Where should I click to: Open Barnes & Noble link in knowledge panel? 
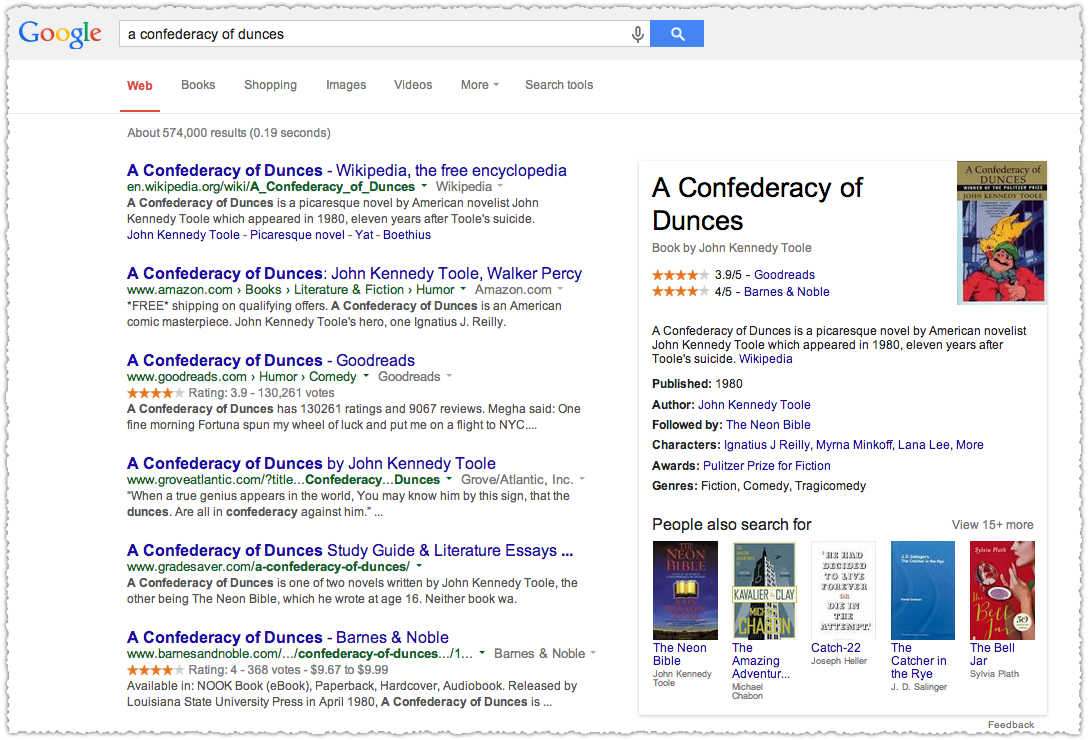pos(786,292)
